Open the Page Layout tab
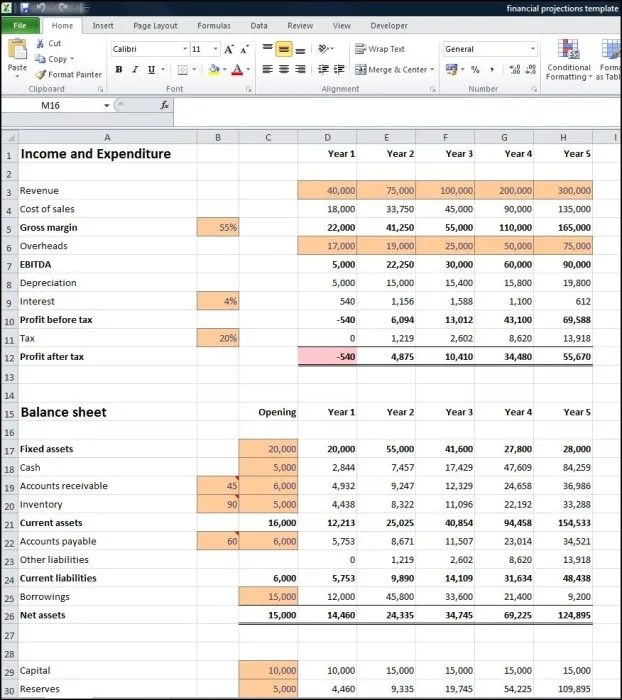622x700 pixels. tap(155, 25)
